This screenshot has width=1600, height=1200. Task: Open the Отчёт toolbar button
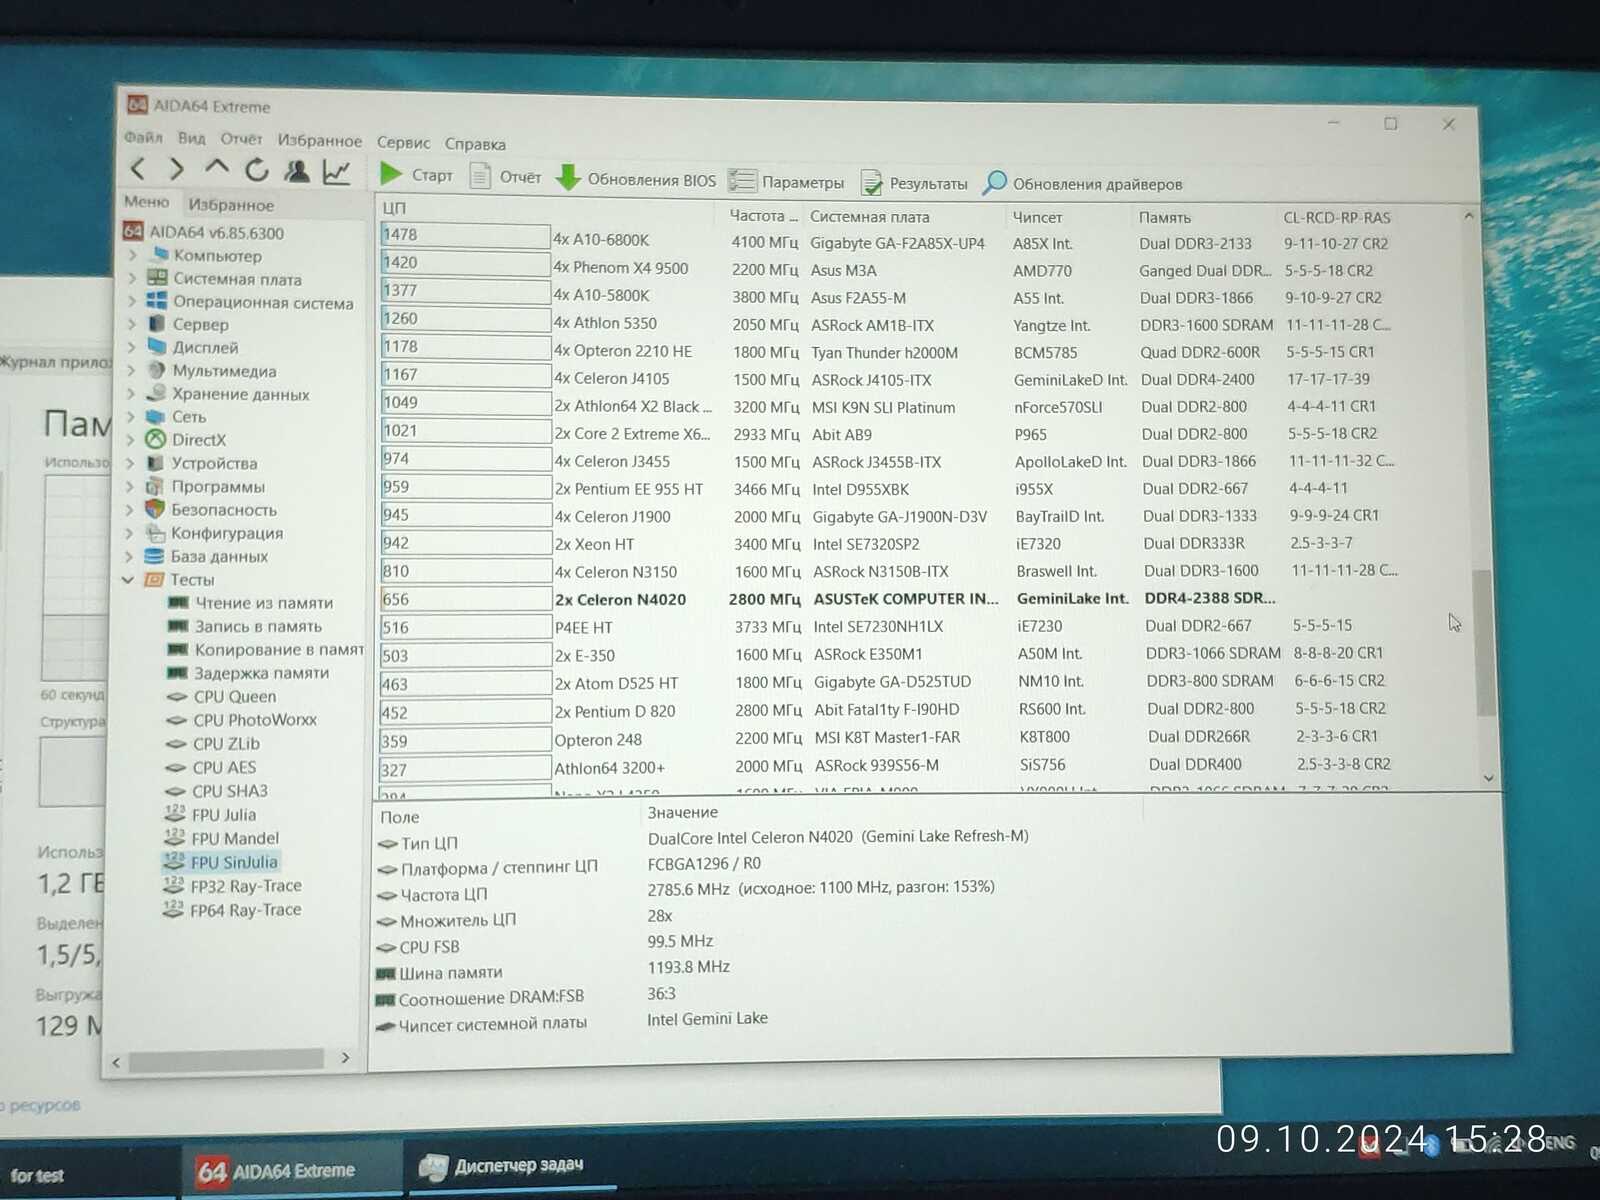point(507,177)
